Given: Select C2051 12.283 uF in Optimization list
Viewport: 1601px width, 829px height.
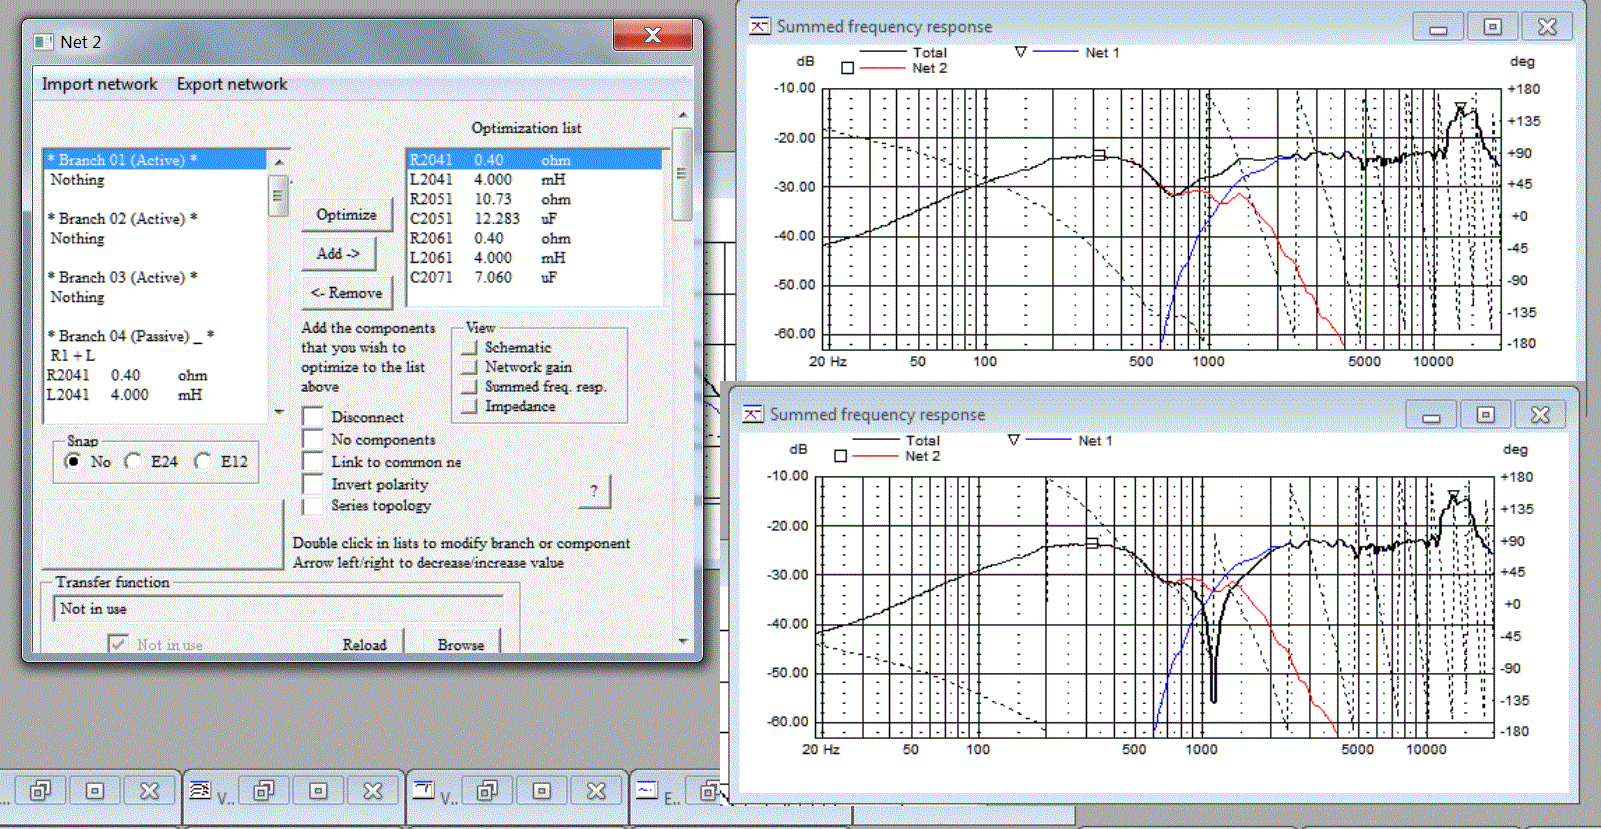Looking at the screenshot, I should pos(534,218).
